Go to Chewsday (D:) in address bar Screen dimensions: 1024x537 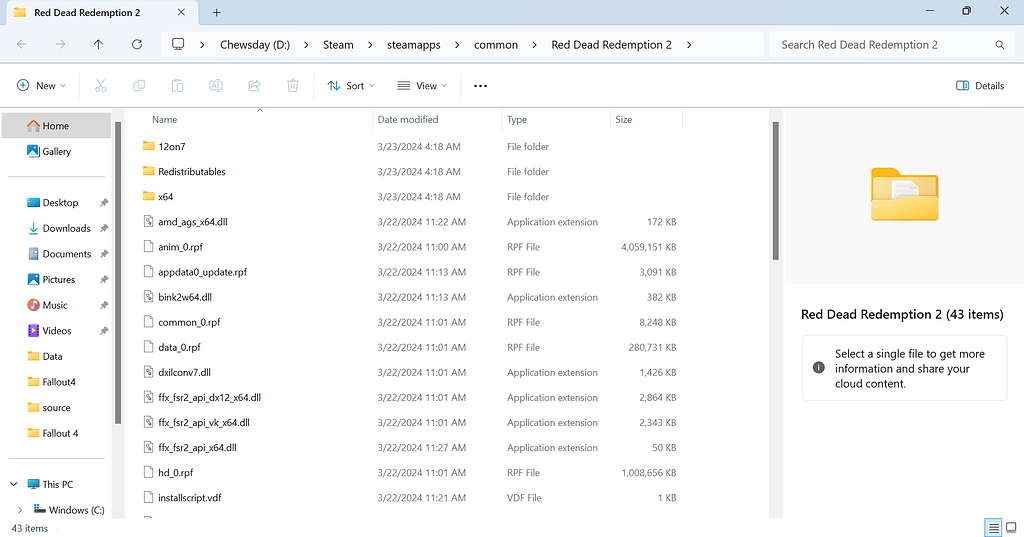255,44
